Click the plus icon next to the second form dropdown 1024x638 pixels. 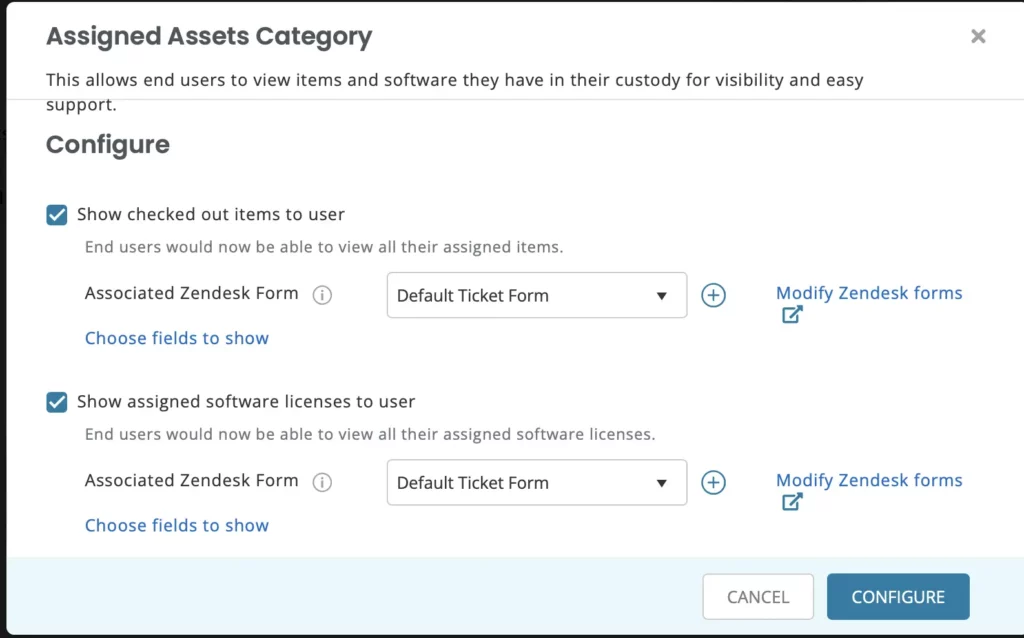pos(713,482)
